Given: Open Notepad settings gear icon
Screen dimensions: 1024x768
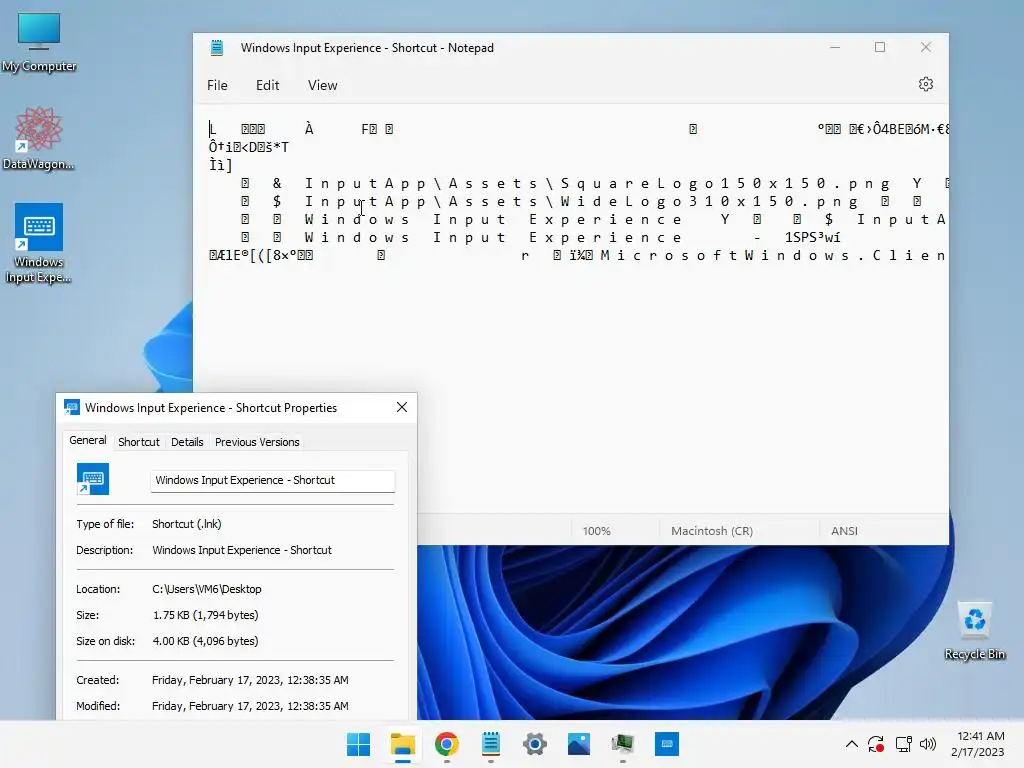Looking at the screenshot, I should pyautogui.click(x=925, y=84).
